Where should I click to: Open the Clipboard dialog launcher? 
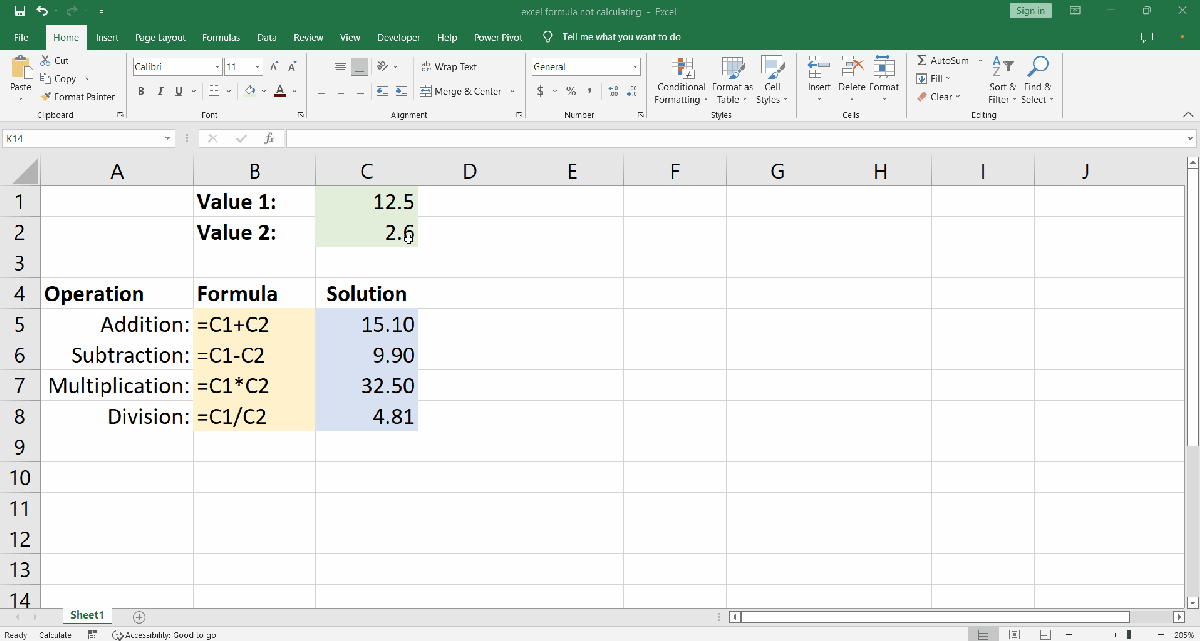[x=120, y=115]
